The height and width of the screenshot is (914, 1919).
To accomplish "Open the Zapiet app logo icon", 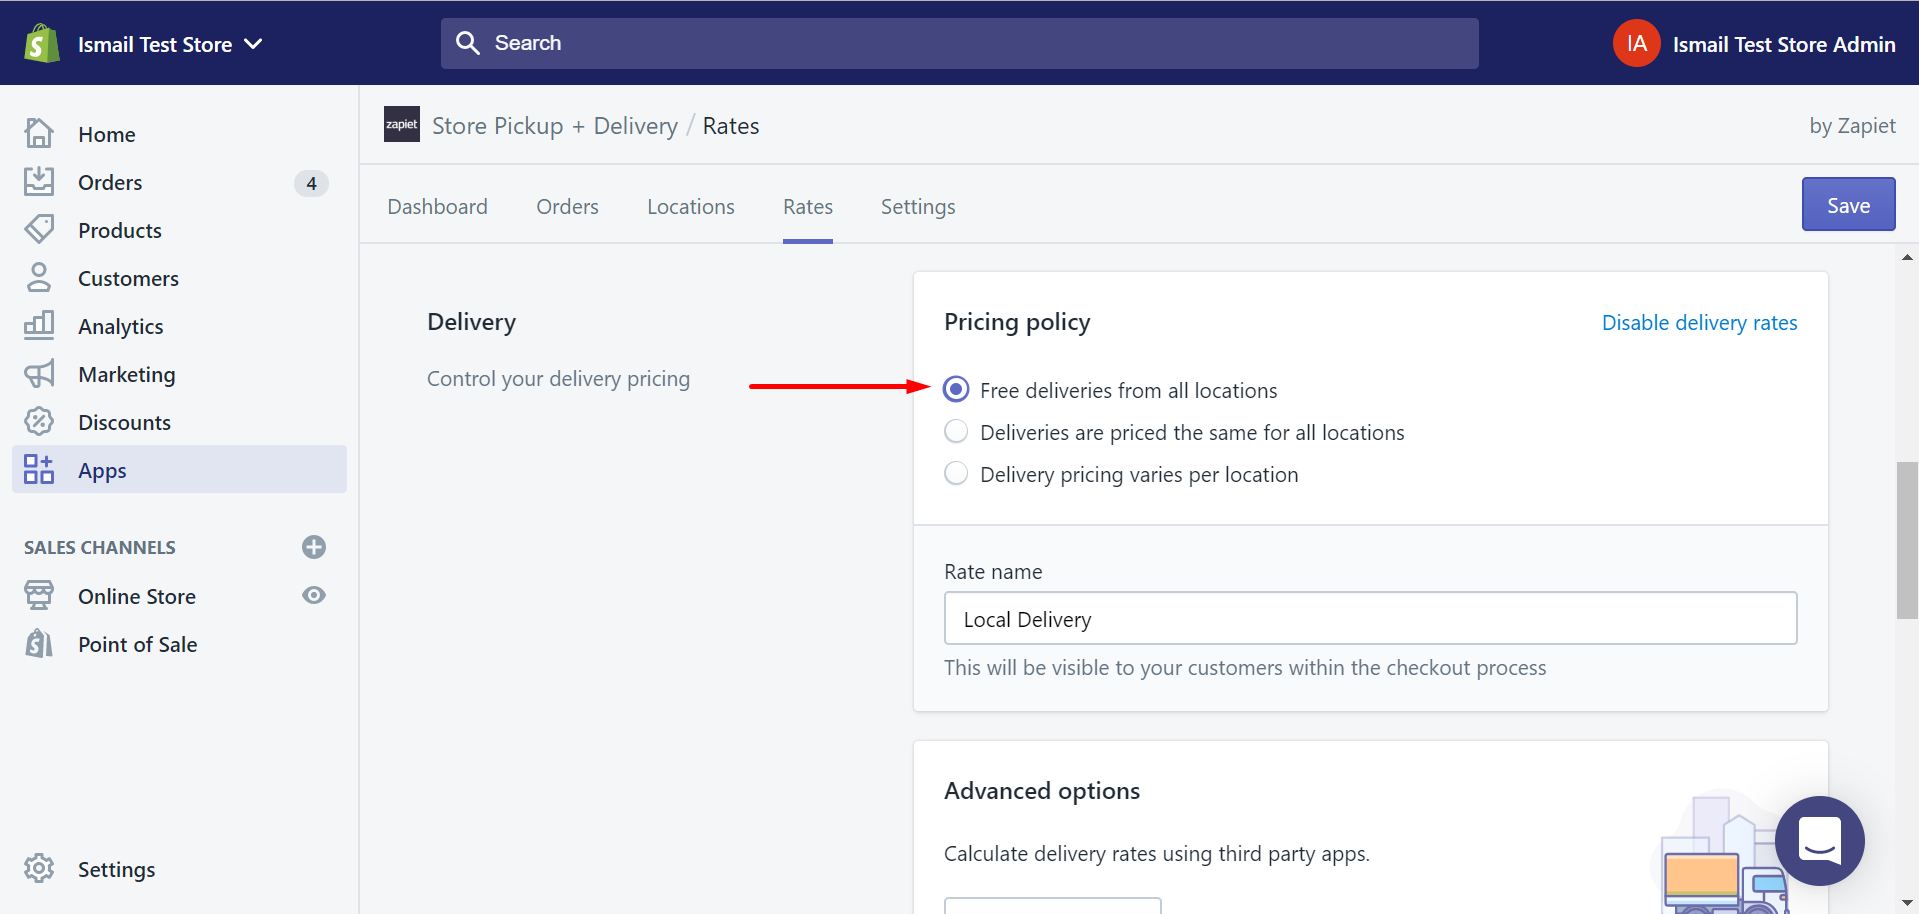I will tap(402, 125).
